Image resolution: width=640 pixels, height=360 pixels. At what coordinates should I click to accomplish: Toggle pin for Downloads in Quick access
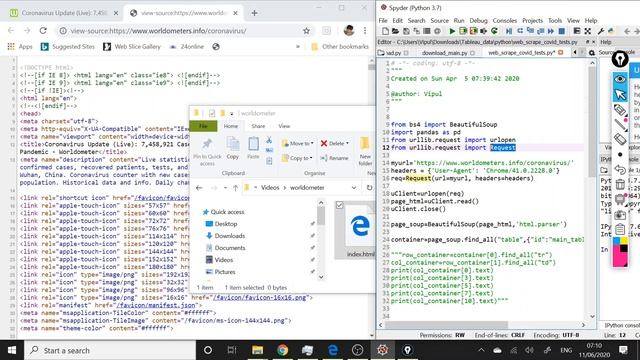point(312,236)
